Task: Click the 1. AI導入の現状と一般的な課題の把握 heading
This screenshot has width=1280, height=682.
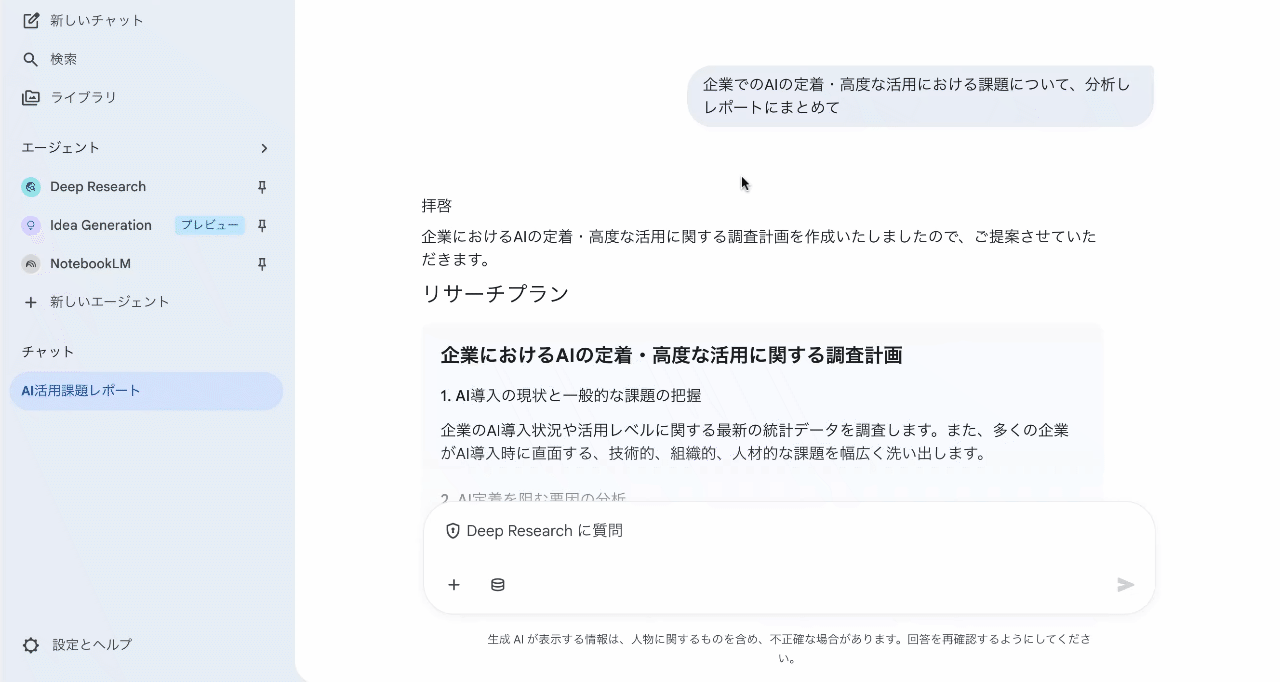Action: [570, 395]
